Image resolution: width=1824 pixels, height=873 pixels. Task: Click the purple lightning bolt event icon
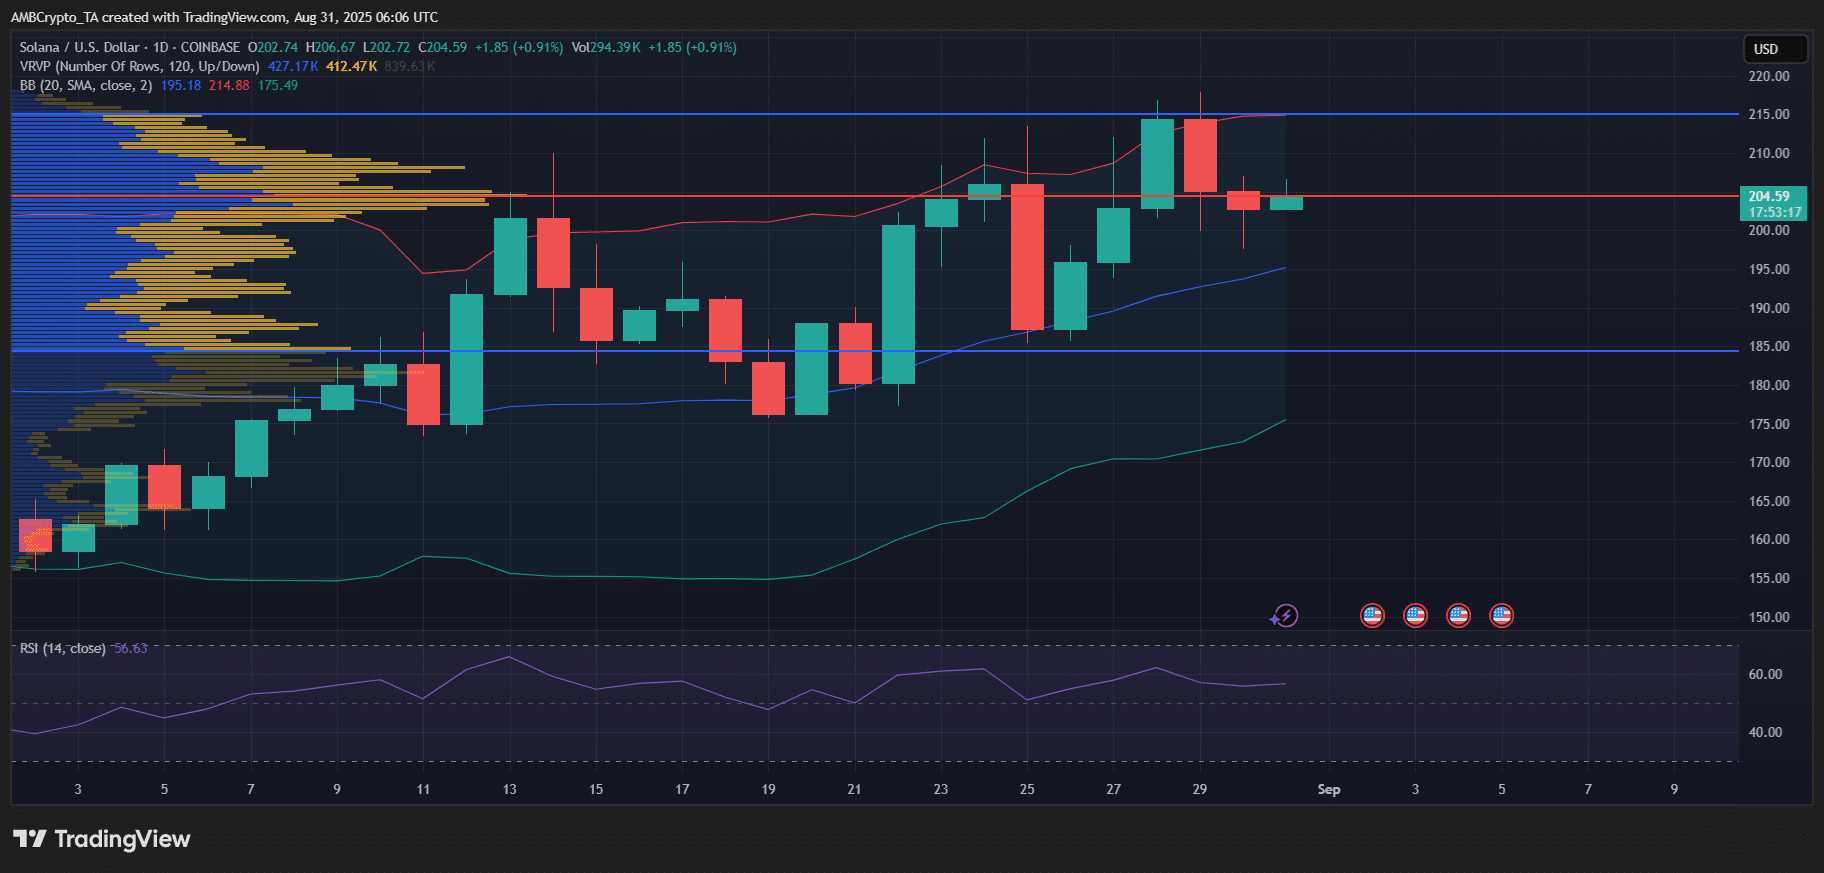1285,616
